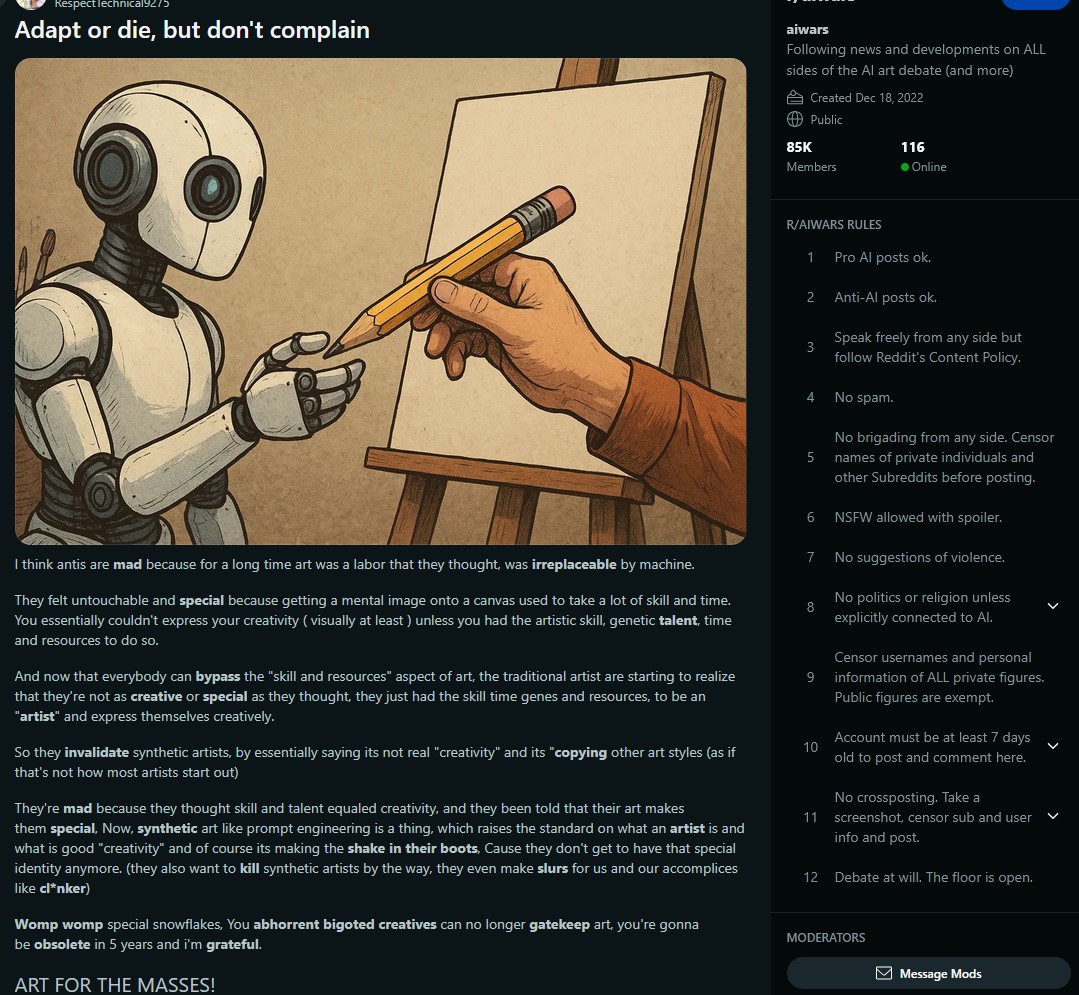Click the 'ART FOR THE MASSES!' heading
The image size is (1079, 995).
[115, 985]
